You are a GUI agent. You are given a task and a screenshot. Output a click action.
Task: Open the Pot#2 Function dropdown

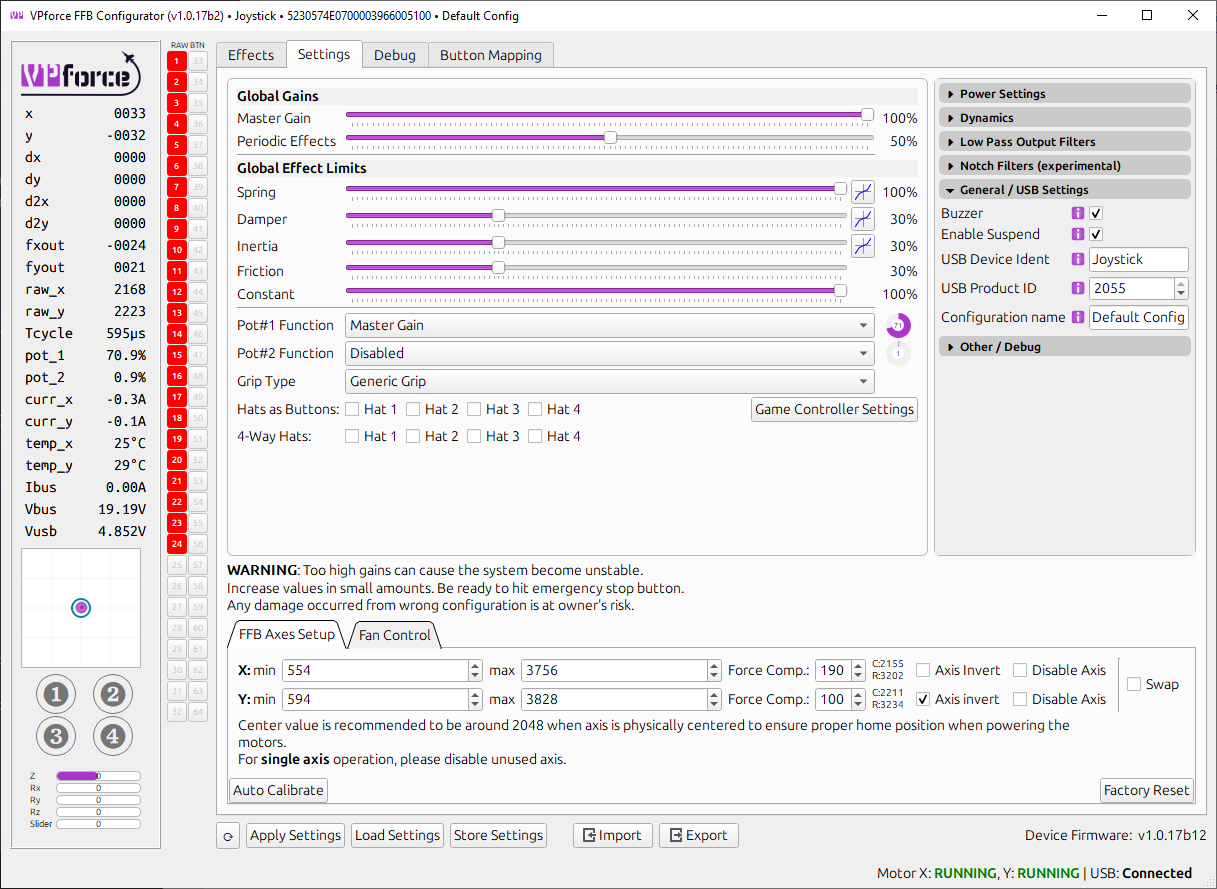pos(610,353)
